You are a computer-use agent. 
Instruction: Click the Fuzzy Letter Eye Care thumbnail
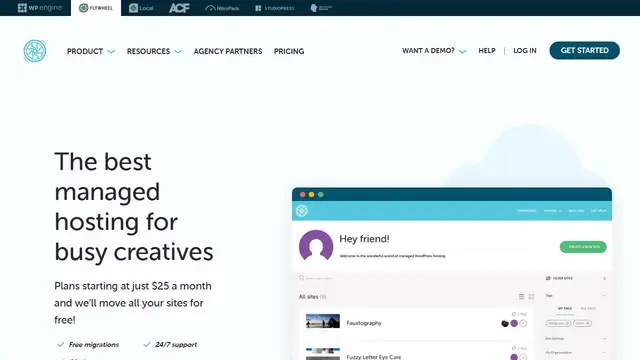click(x=323, y=354)
